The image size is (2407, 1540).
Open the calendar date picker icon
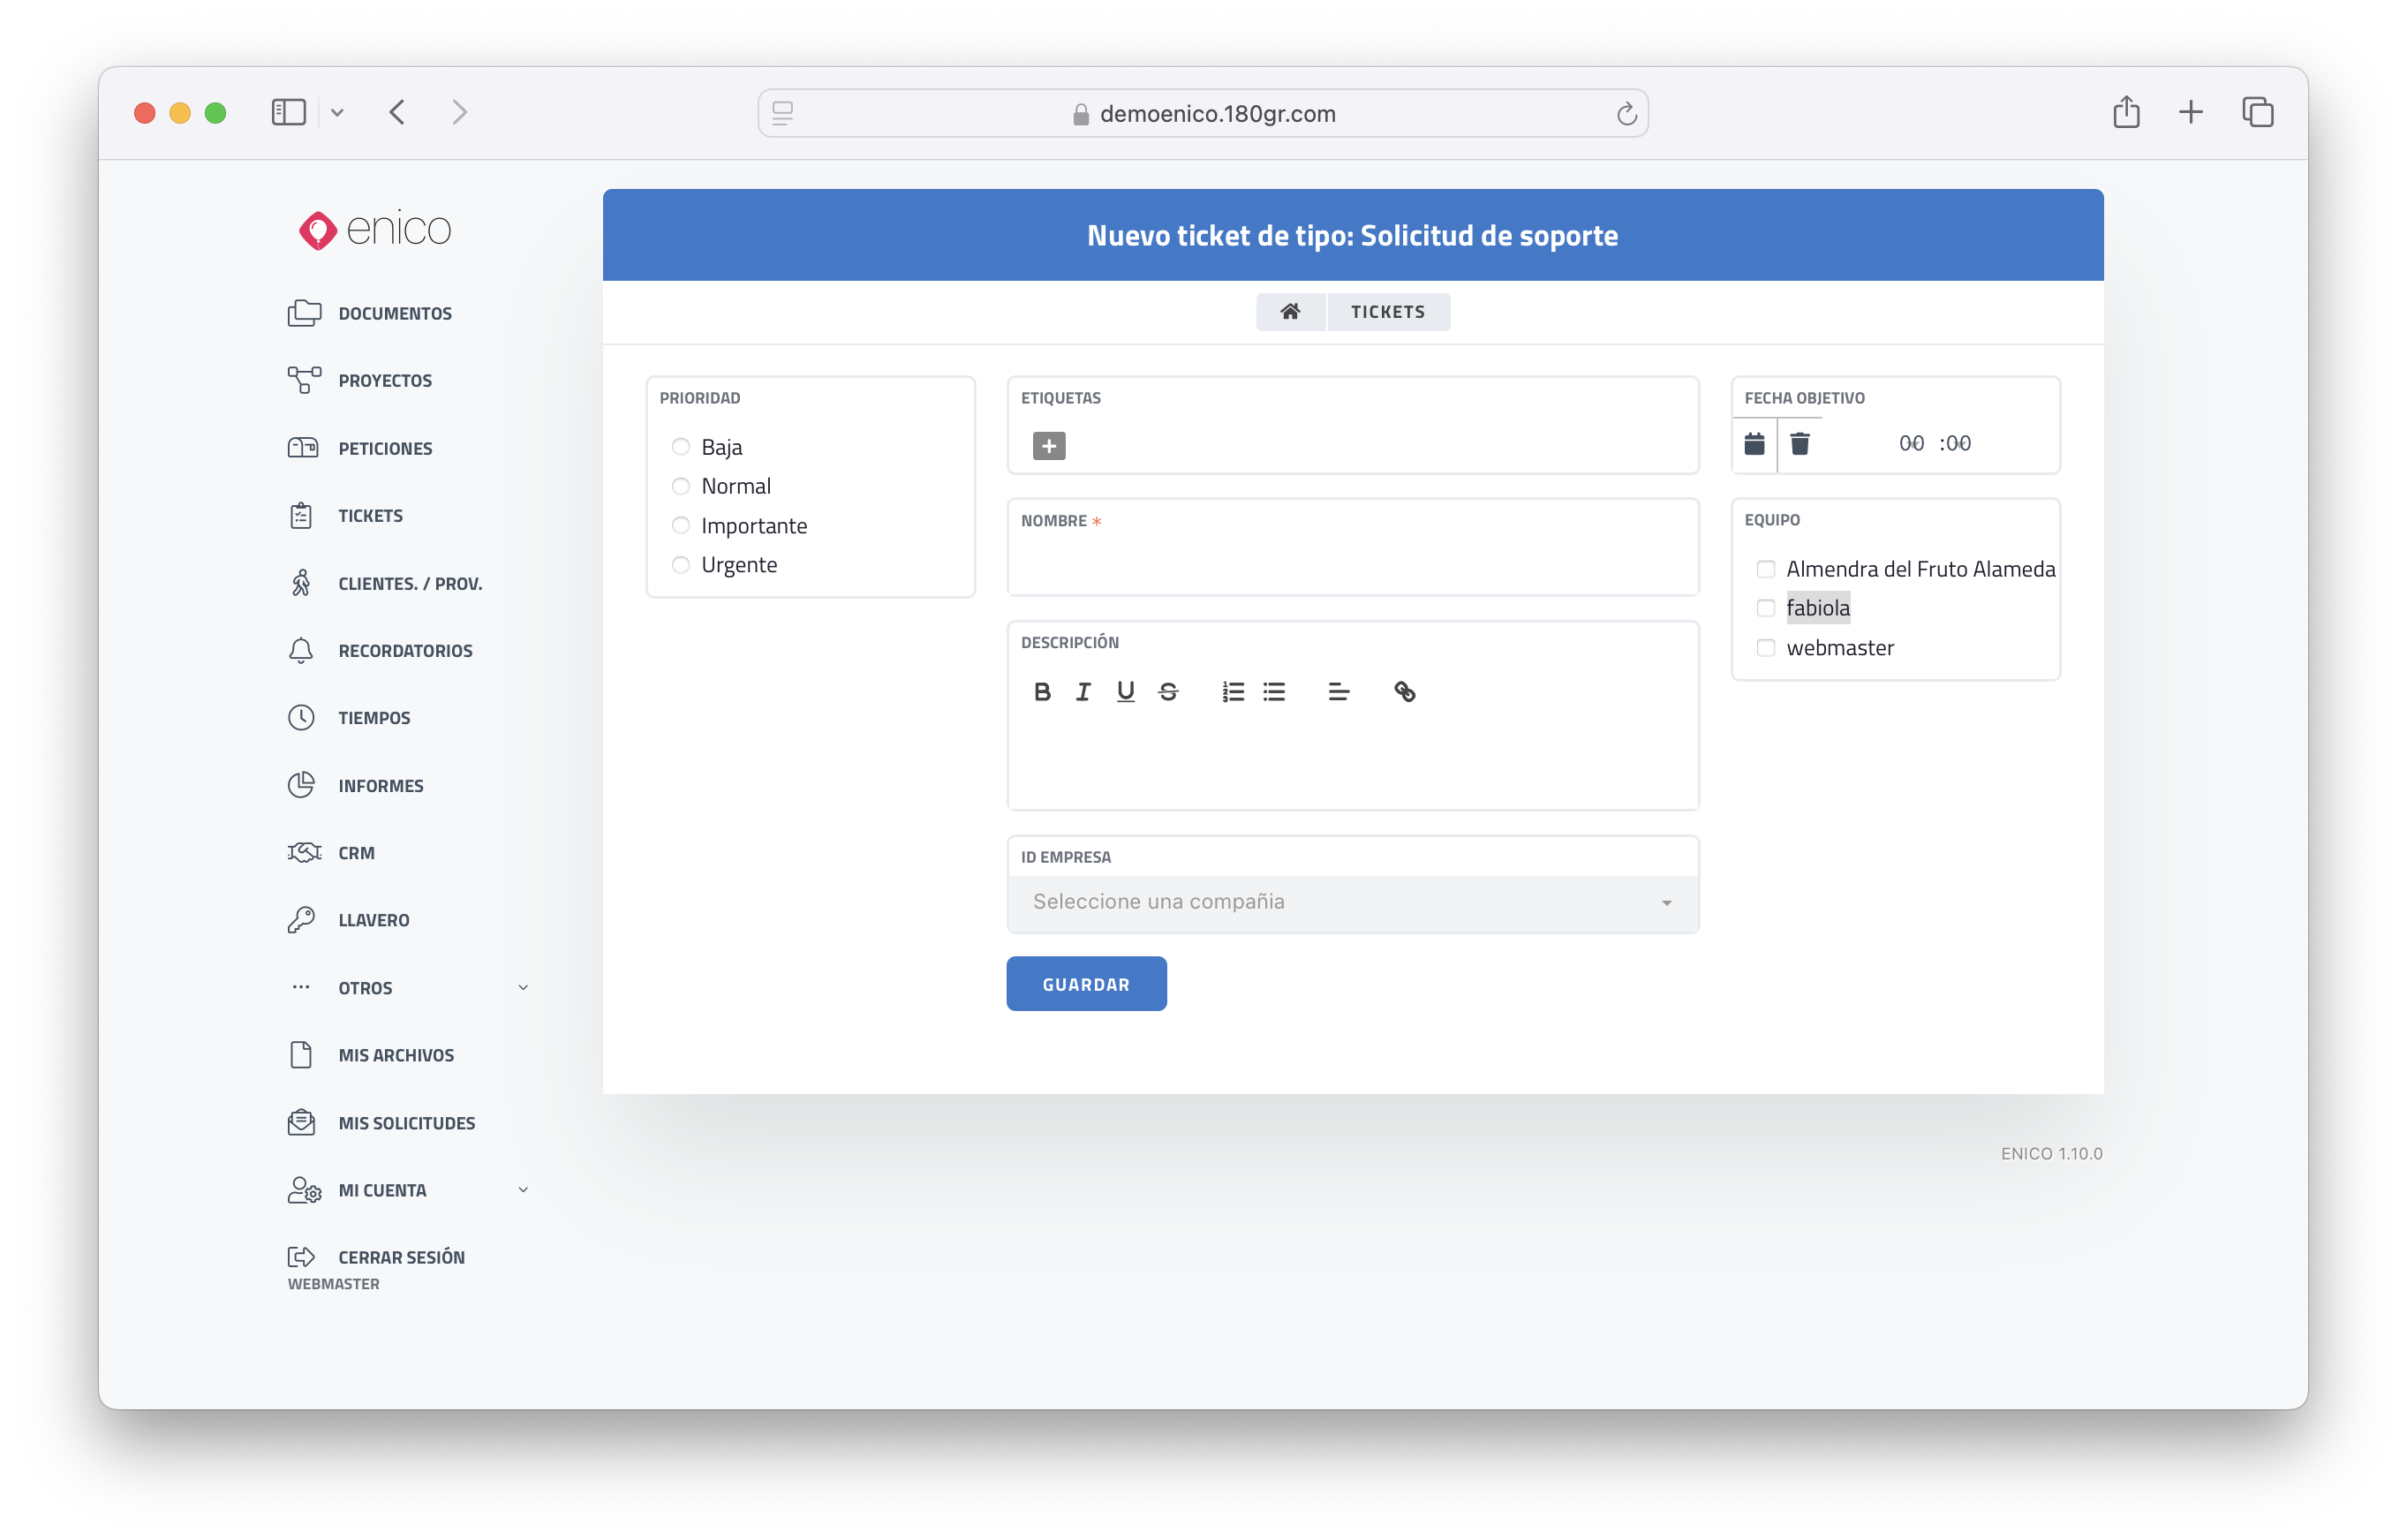coord(1754,443)
